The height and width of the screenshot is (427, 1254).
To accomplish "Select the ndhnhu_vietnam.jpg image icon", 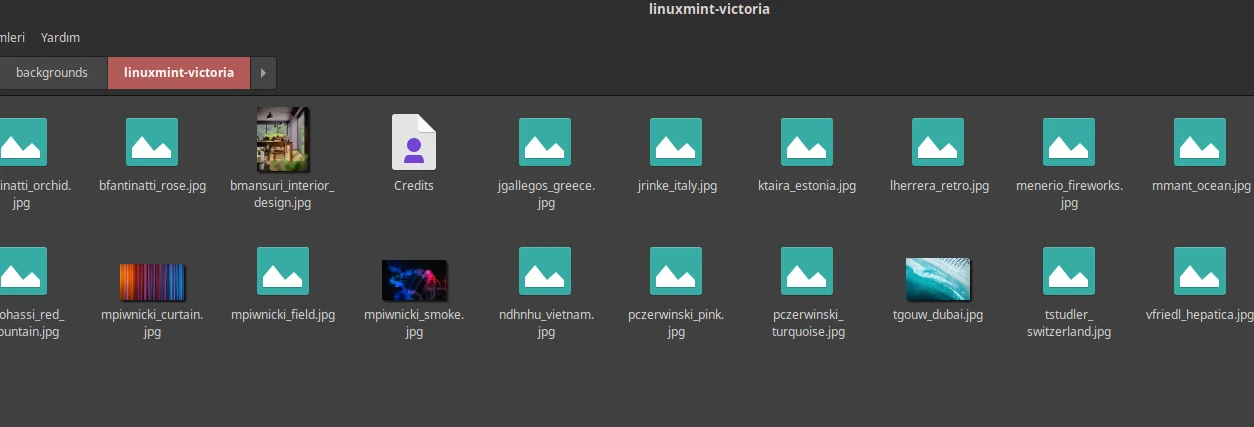I will pyautogui.click(x=545, y=271).
